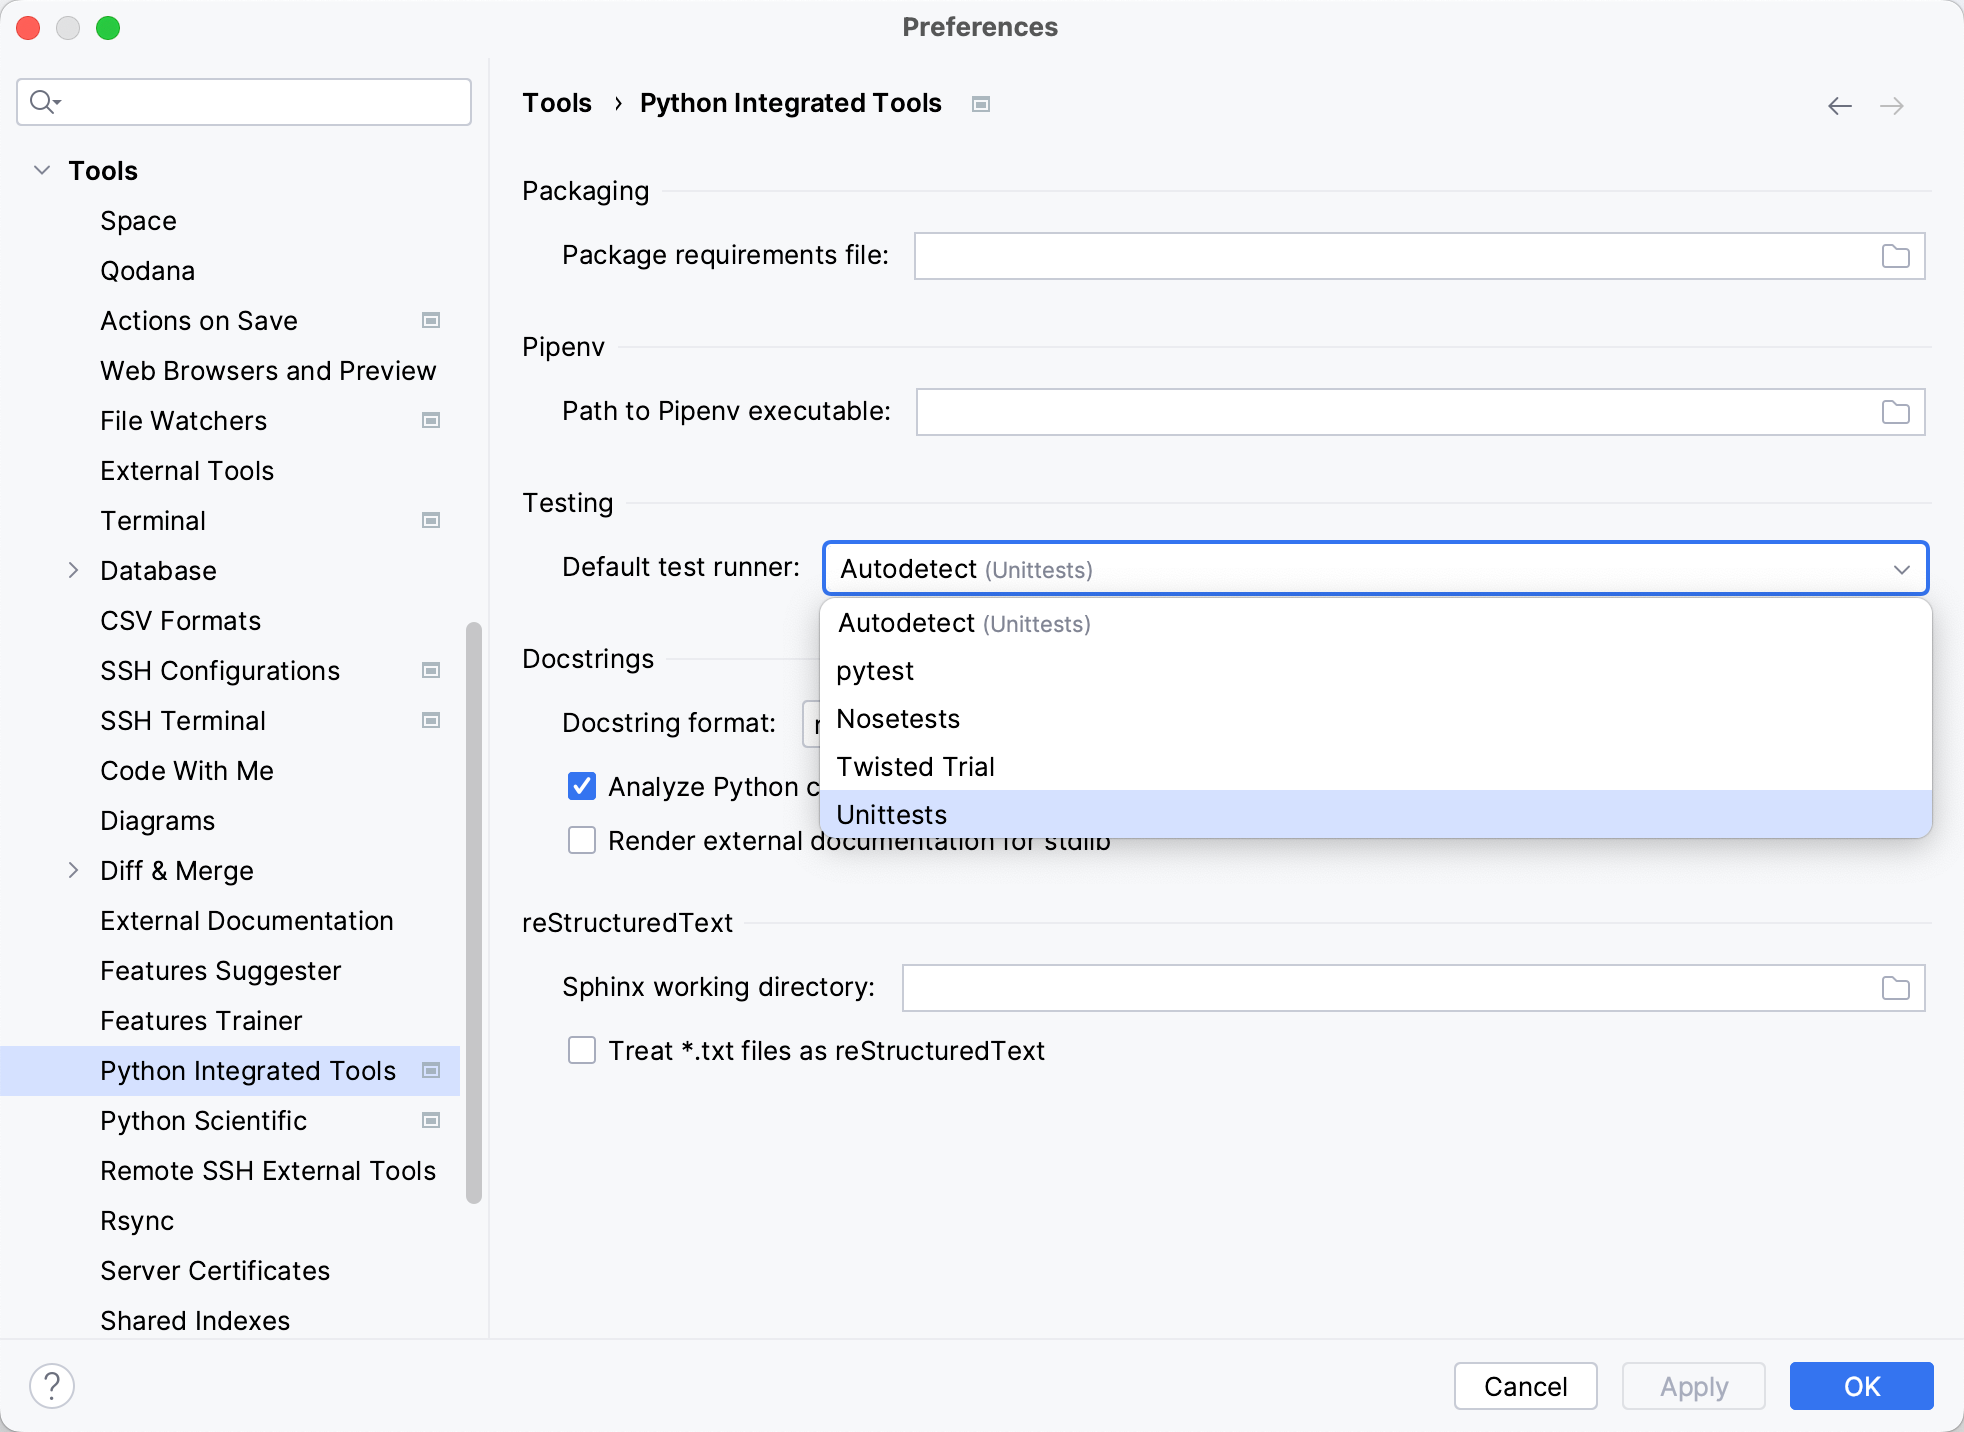This screenshot has height=1432, width=1964.
Task: Enable Render external documentation checkbox
Action: pyautogui.click(x=582, y=840)
